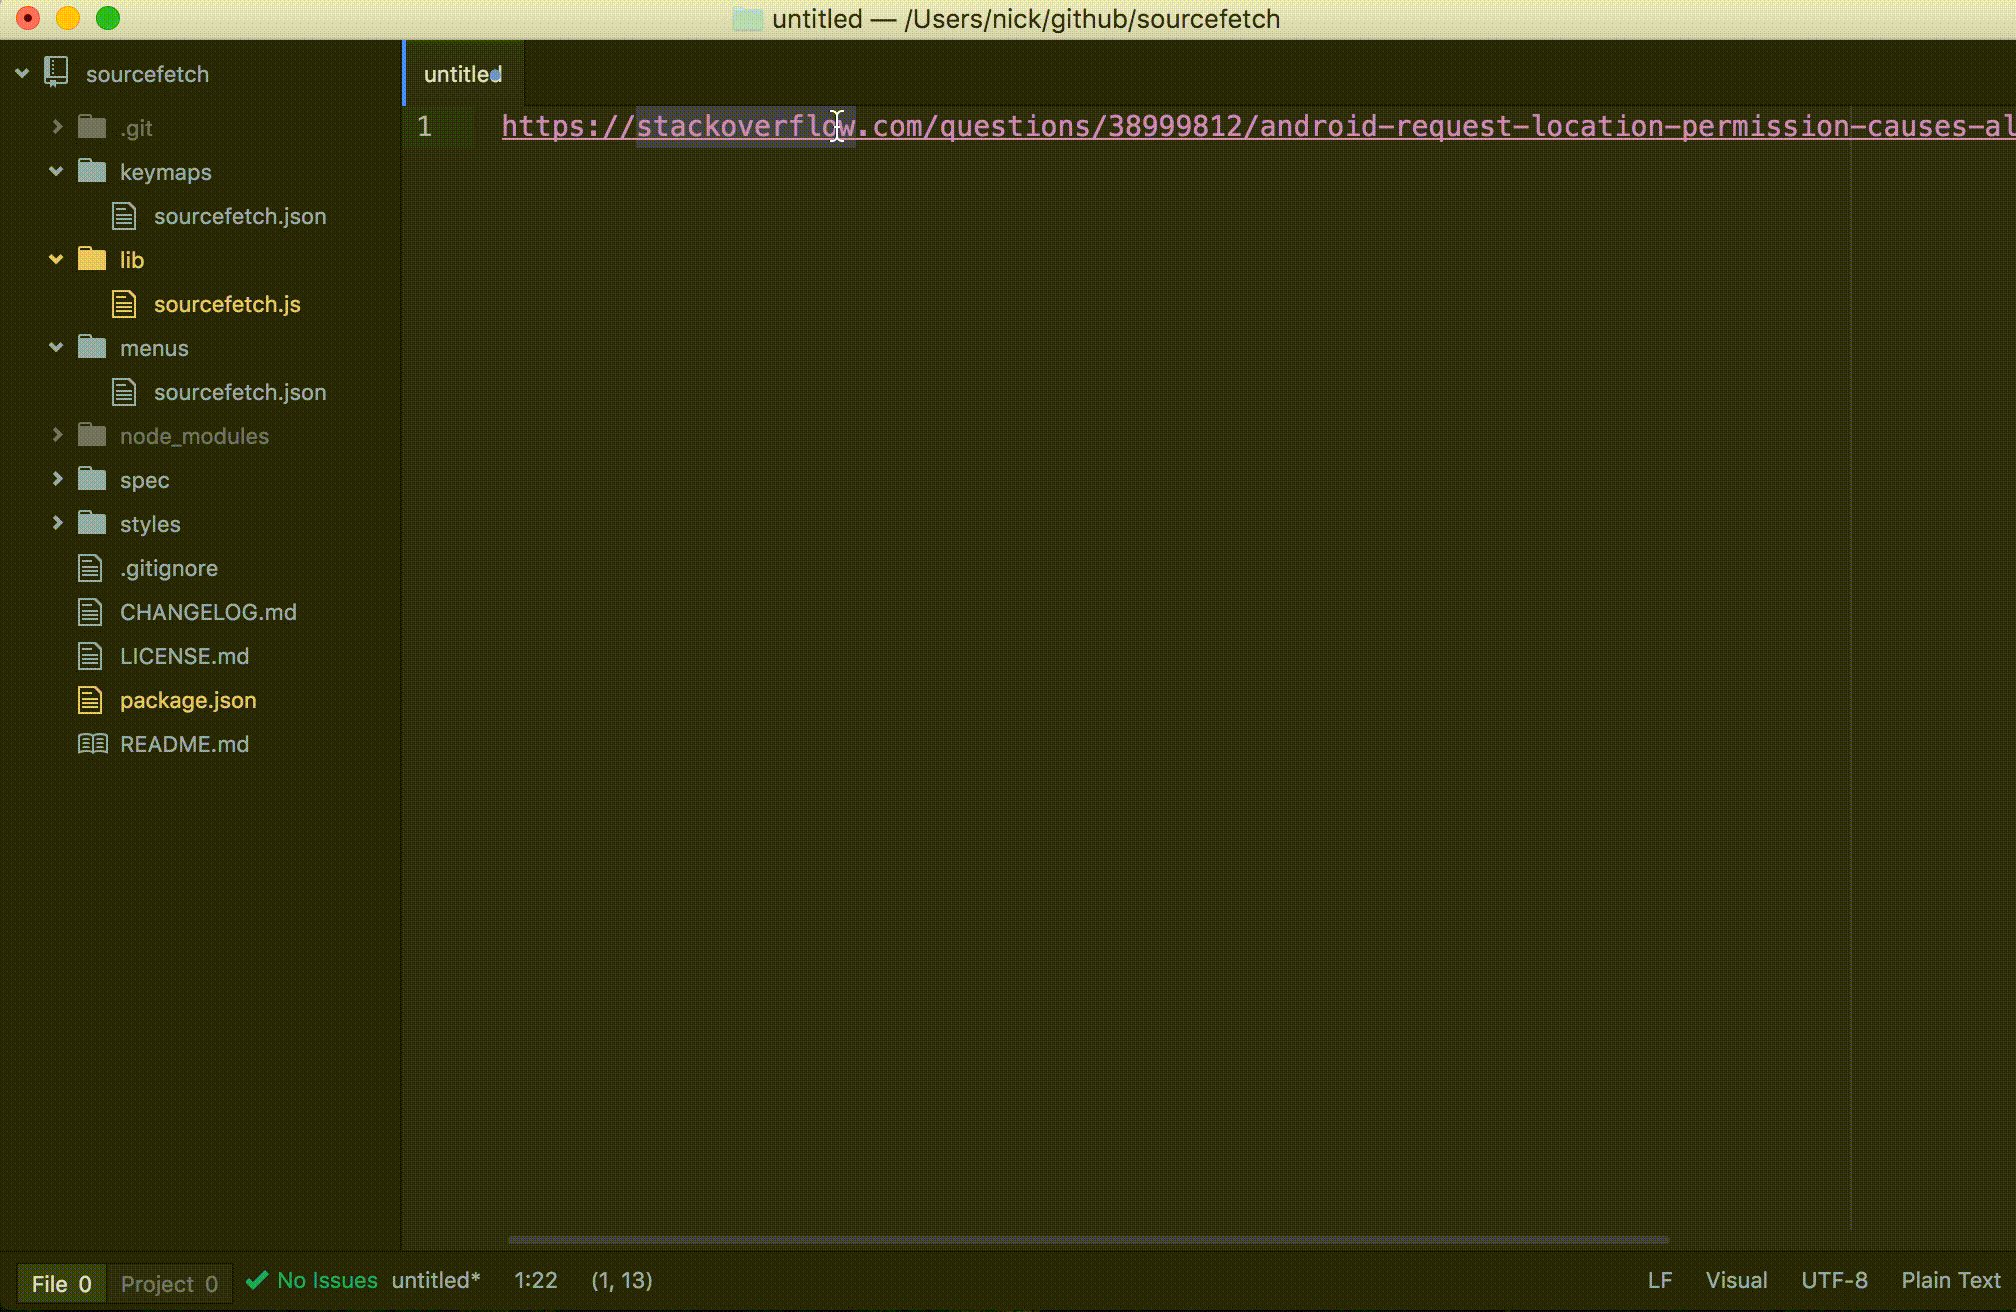Viewport: 2016px width, 1312px height.
Task: Click the green No Issues checkmark icon
Action: 257,1280
